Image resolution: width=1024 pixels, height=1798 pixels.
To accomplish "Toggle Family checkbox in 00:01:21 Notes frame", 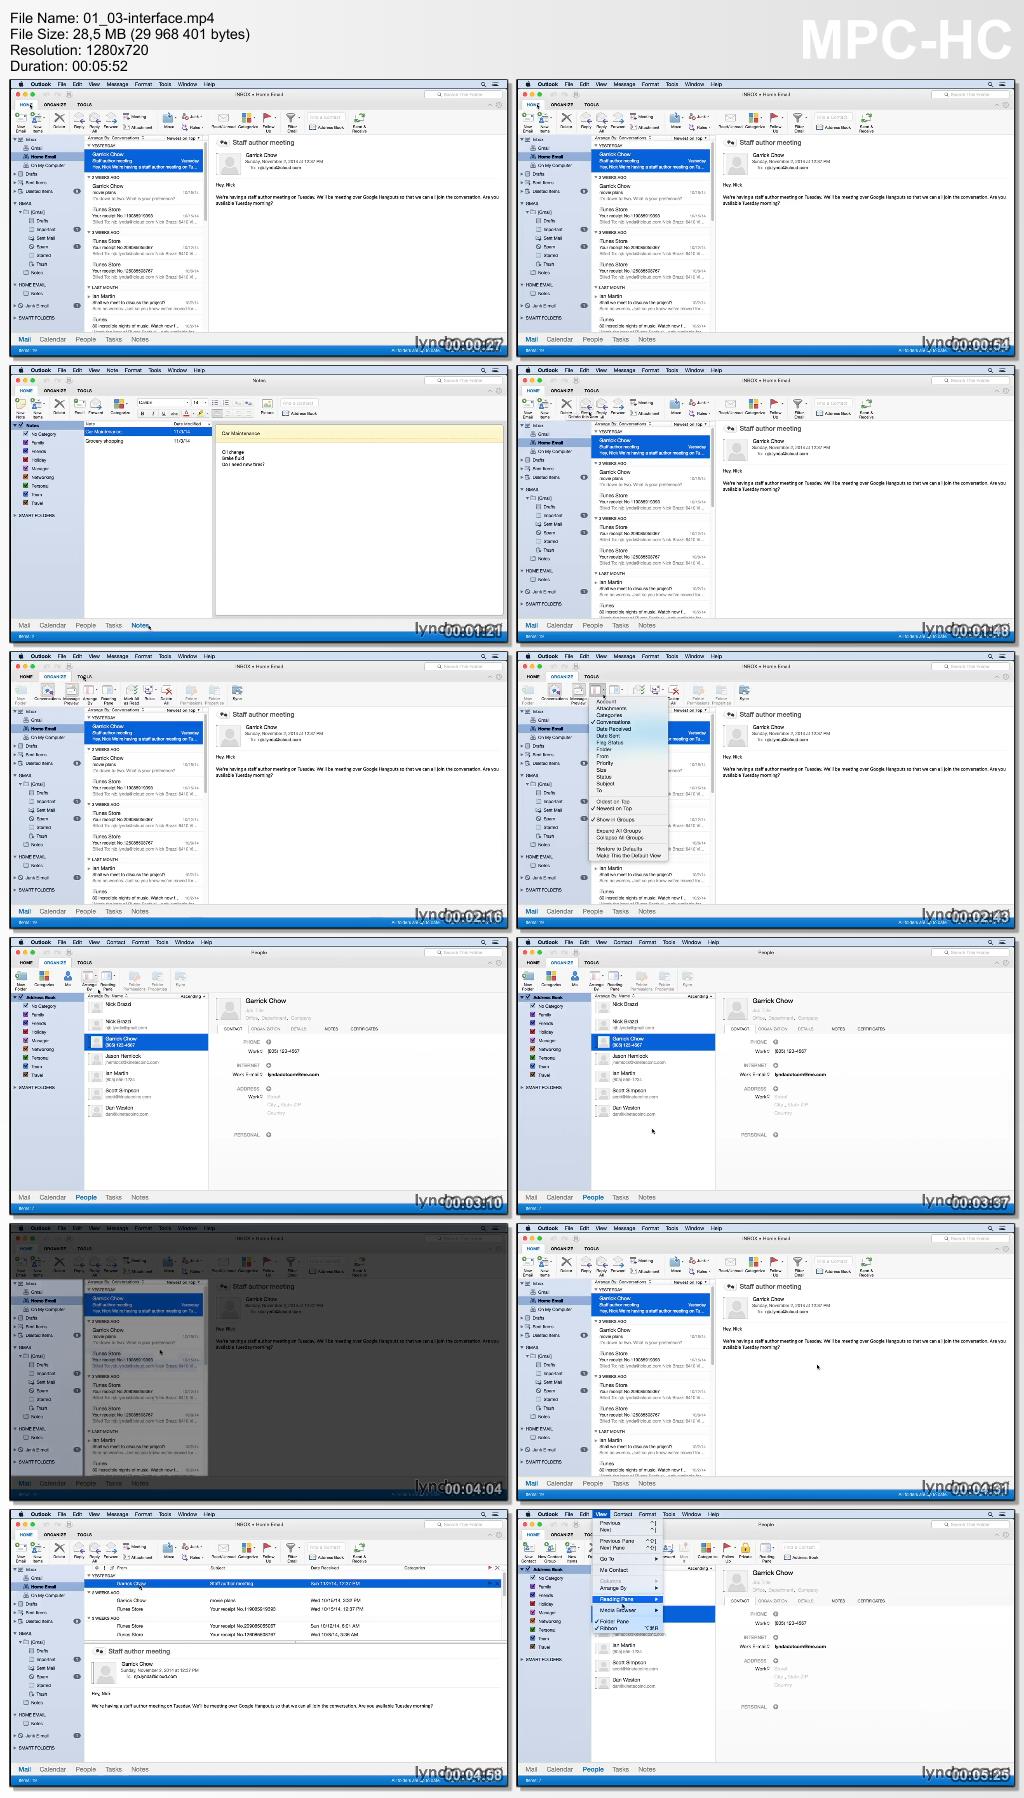I will (x=26, y=443).
